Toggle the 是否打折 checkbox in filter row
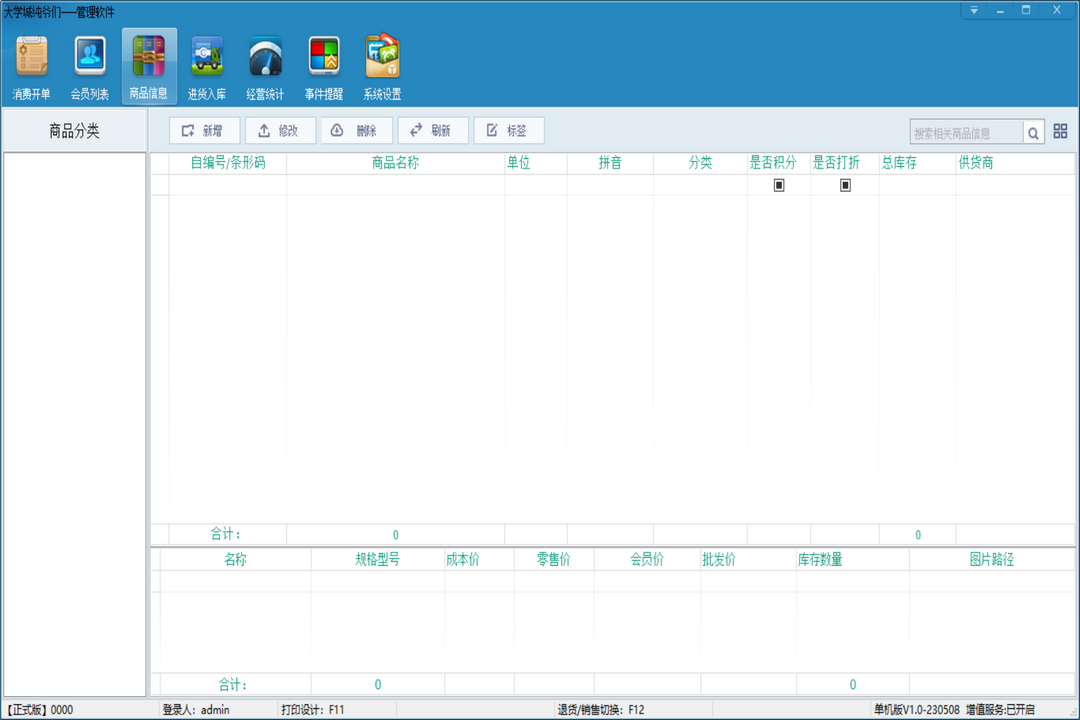Viewport: 1080px width, 720px height. click(845, 185)
